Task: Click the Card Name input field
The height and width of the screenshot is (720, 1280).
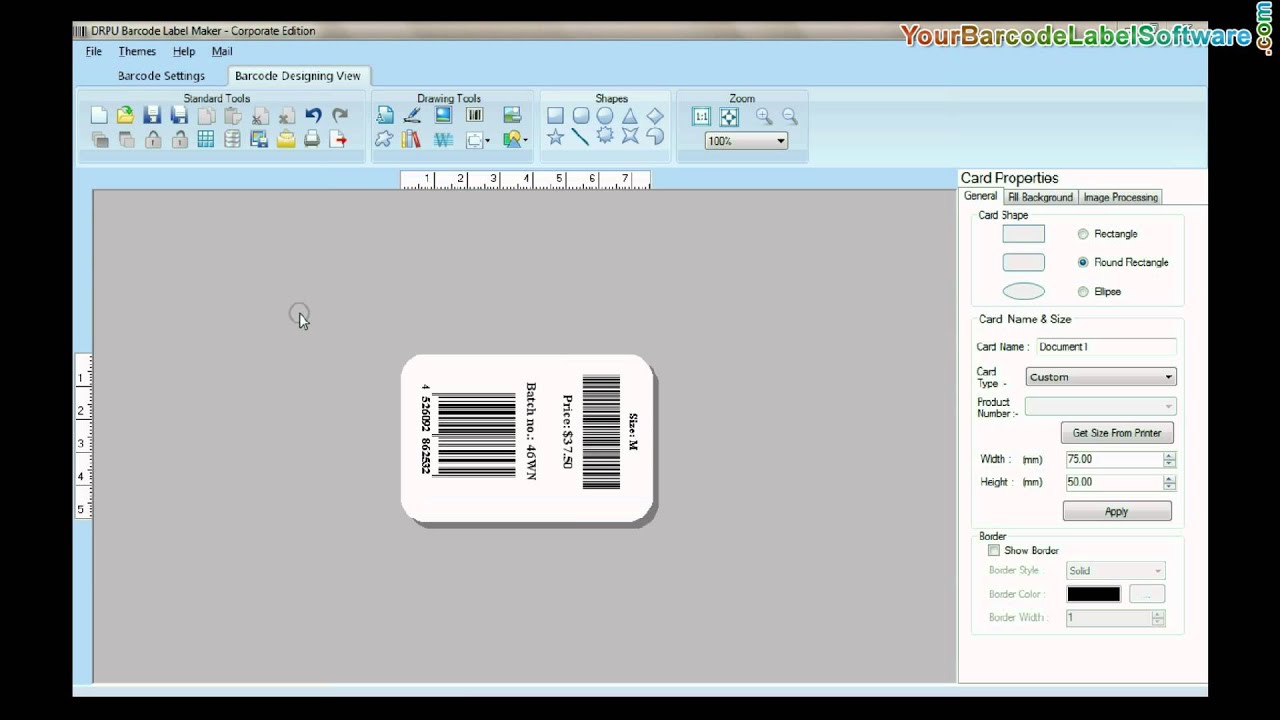Action: click(1105, 347)
